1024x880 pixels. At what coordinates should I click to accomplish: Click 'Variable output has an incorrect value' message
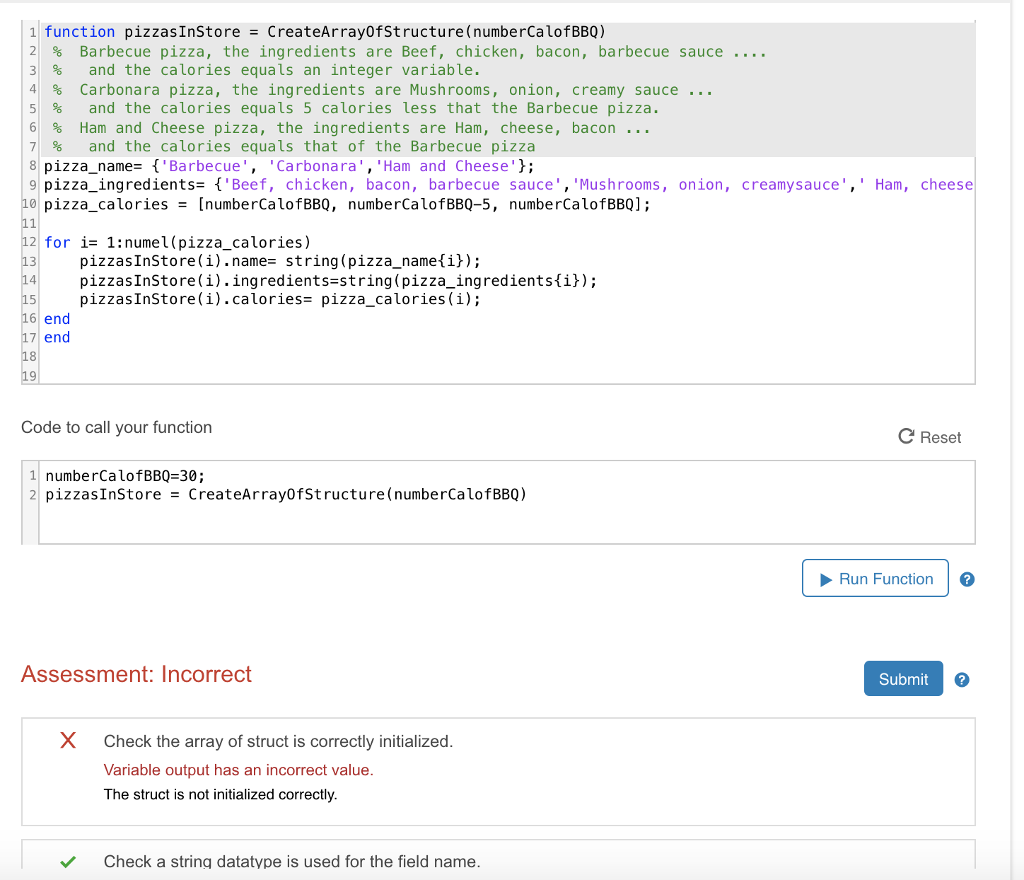coord(238,770)
